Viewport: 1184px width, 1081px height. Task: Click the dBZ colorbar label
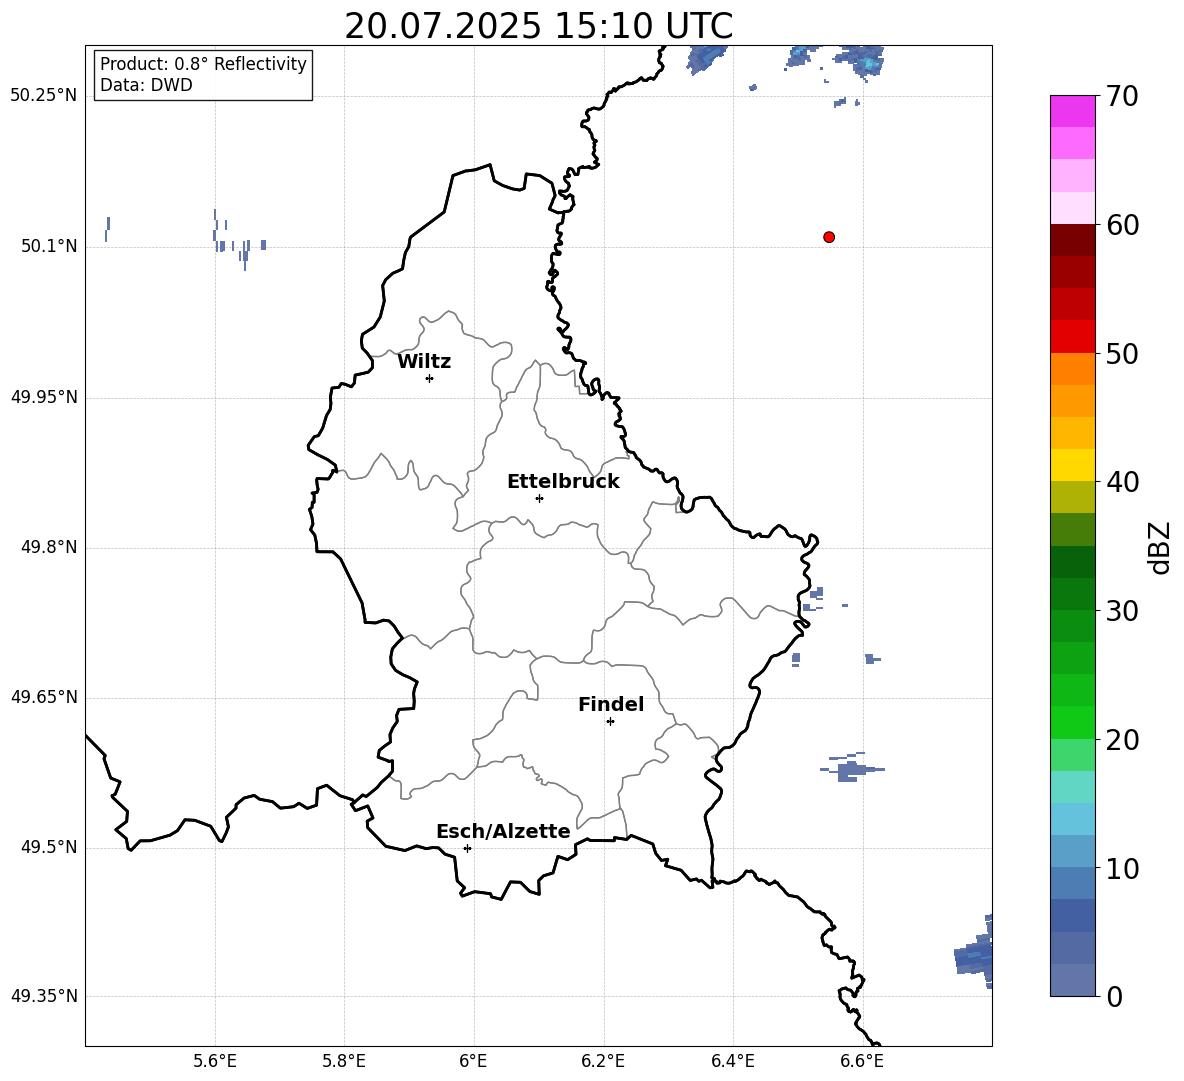pos(1160,547)
